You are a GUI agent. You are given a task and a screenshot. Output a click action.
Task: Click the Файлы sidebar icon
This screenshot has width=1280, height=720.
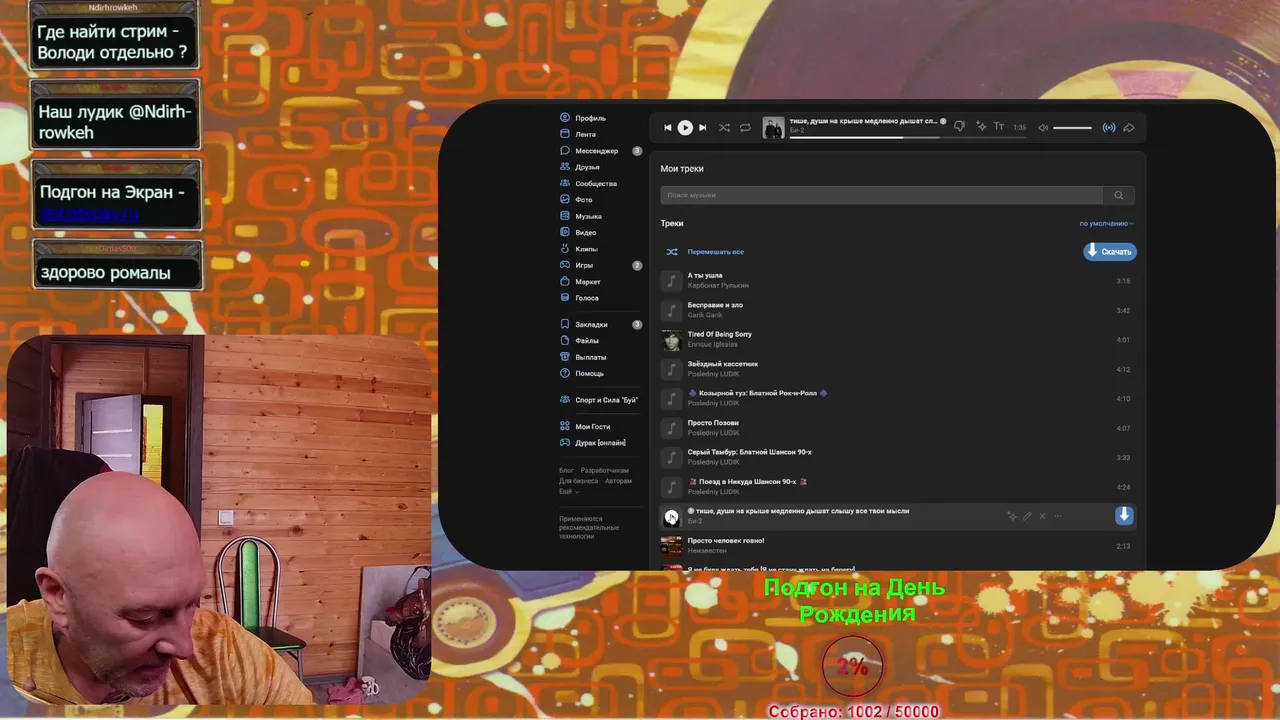[x=565, y=340]
